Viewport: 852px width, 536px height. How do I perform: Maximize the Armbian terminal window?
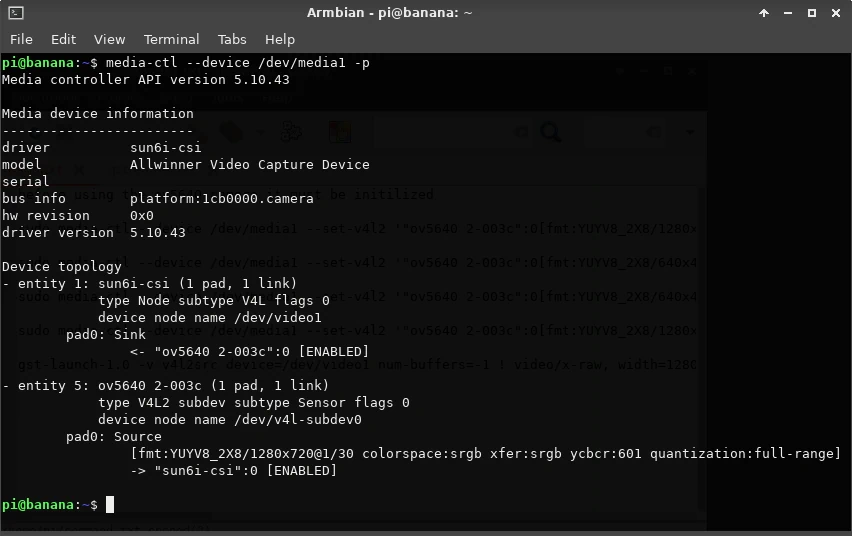812,13
